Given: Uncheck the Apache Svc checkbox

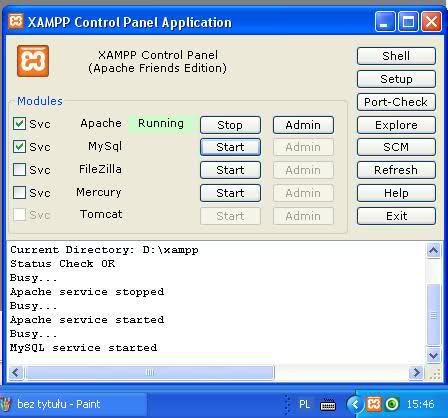Looking at the screenshot, I should point(19,123).
